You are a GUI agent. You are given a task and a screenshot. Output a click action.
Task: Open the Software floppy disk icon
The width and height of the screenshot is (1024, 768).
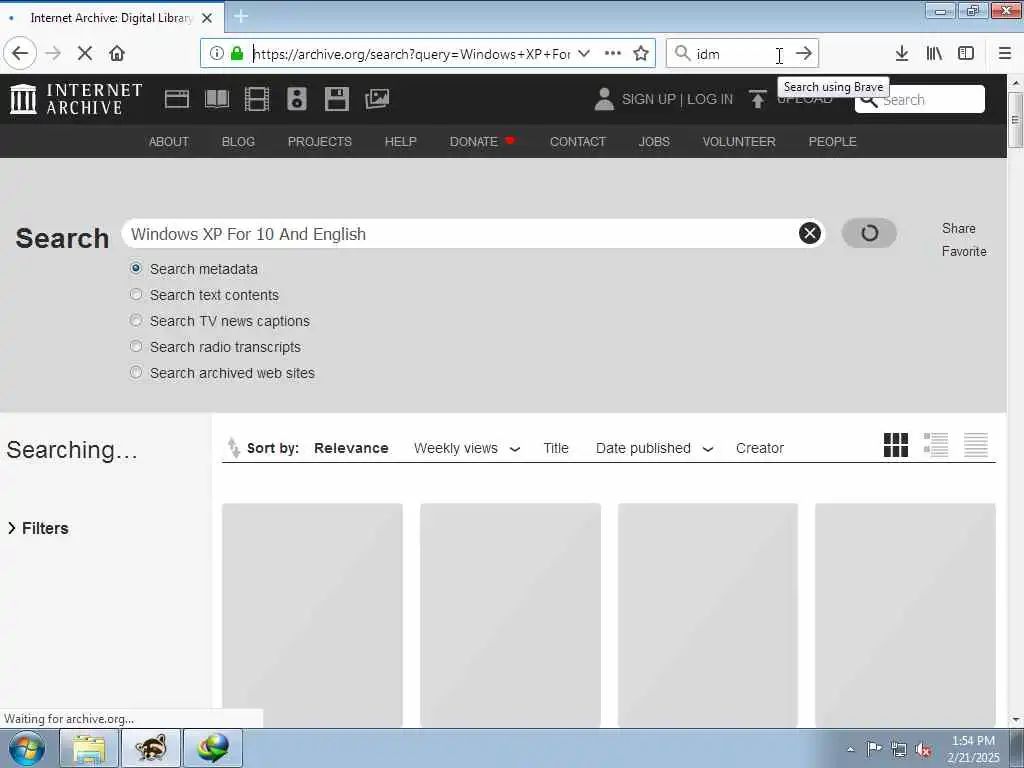click(x=337, y=99)
